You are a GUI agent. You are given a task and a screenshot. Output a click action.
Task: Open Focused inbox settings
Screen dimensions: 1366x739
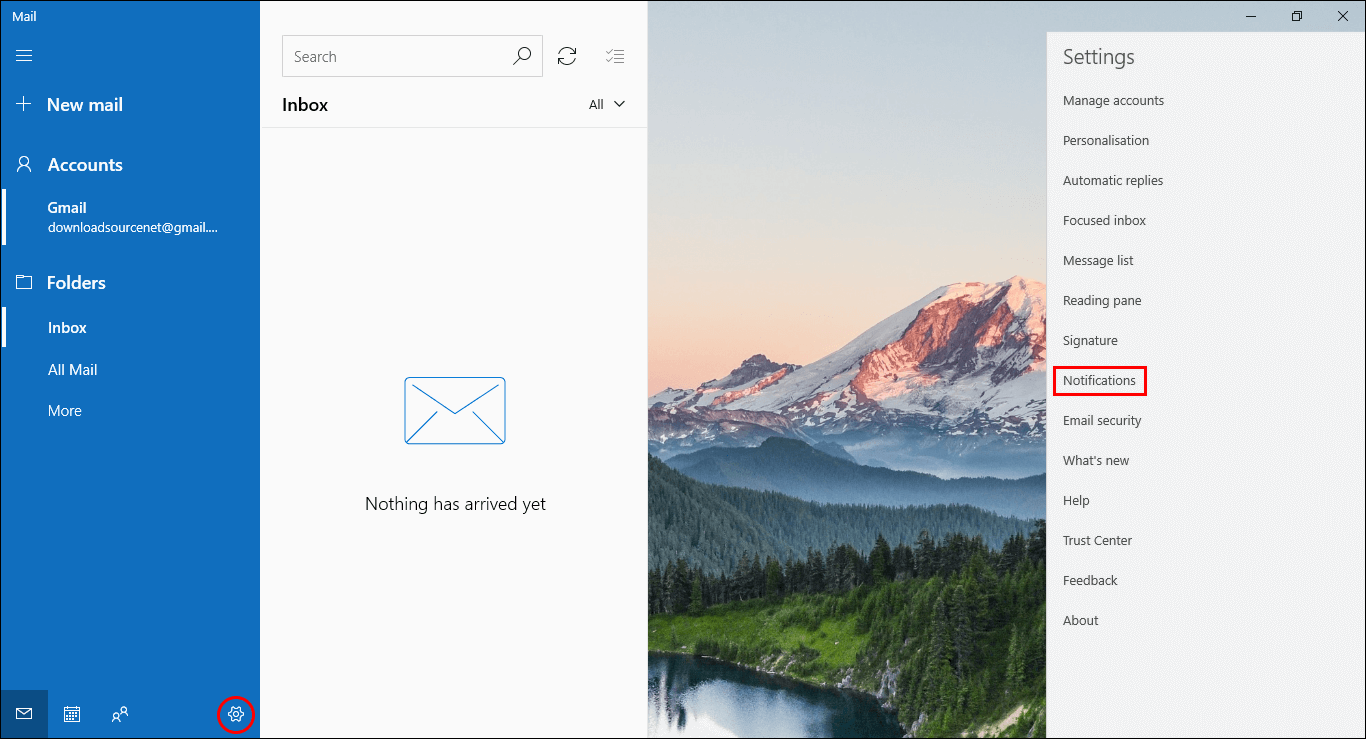tap(1104, 221)
